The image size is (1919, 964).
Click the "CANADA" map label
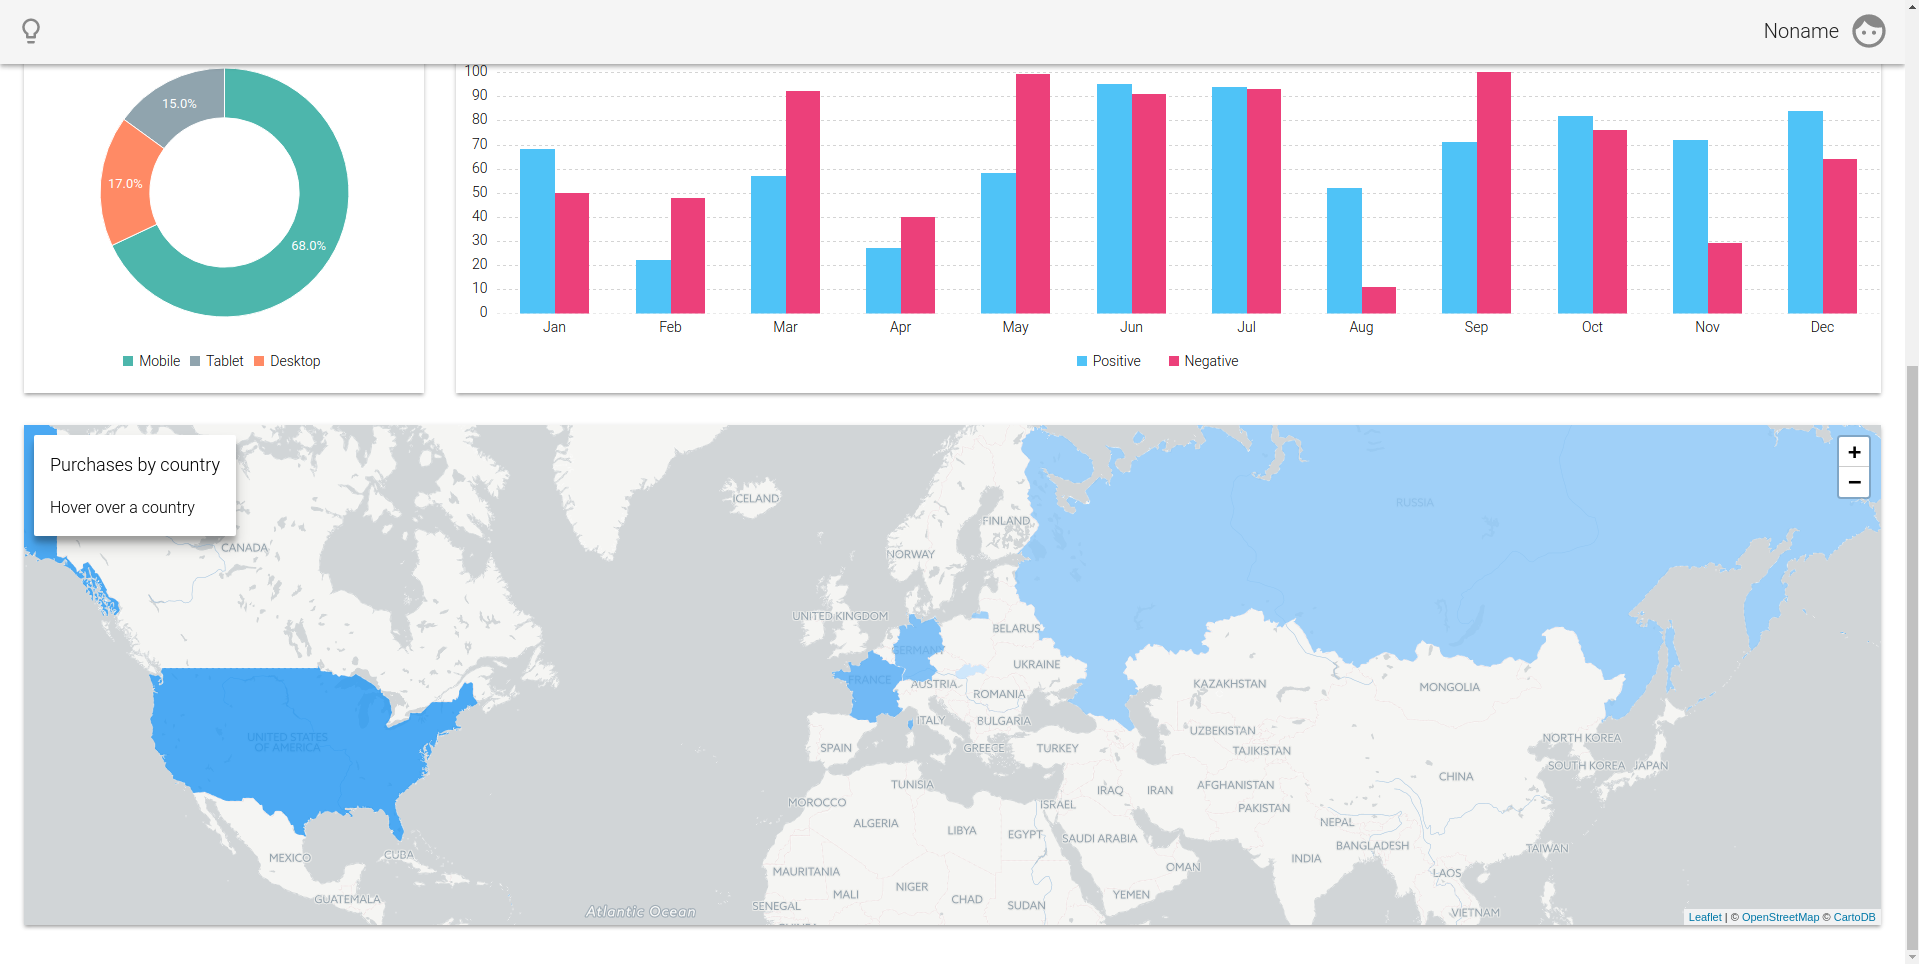(245, 548)
